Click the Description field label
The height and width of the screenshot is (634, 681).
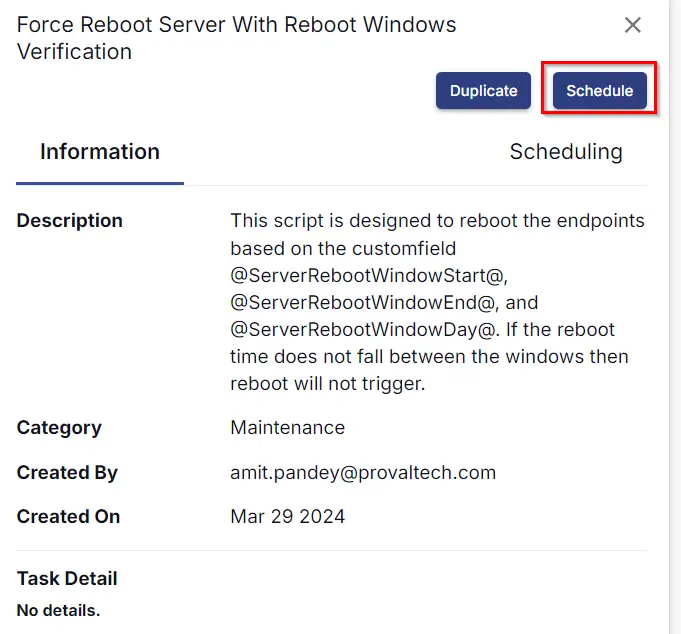coord(69,221)
